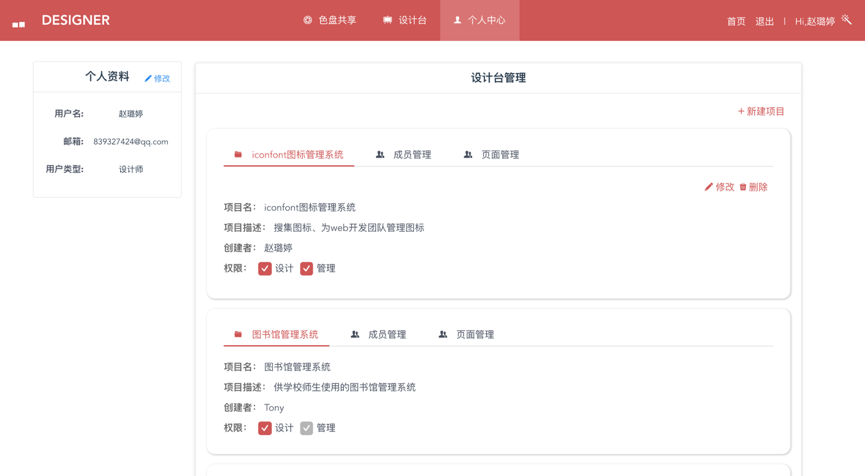
Task: Click + 新建项目 to create a project
Action: click(x=761, y=111)
